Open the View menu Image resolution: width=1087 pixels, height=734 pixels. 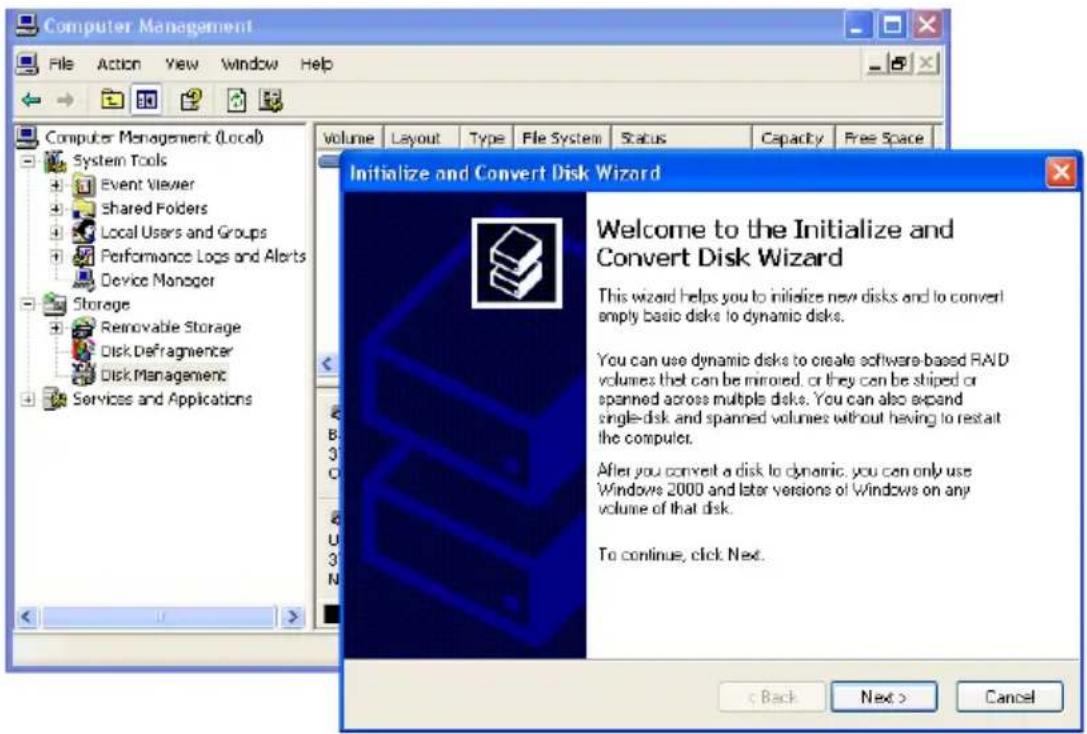click(182, 64)
